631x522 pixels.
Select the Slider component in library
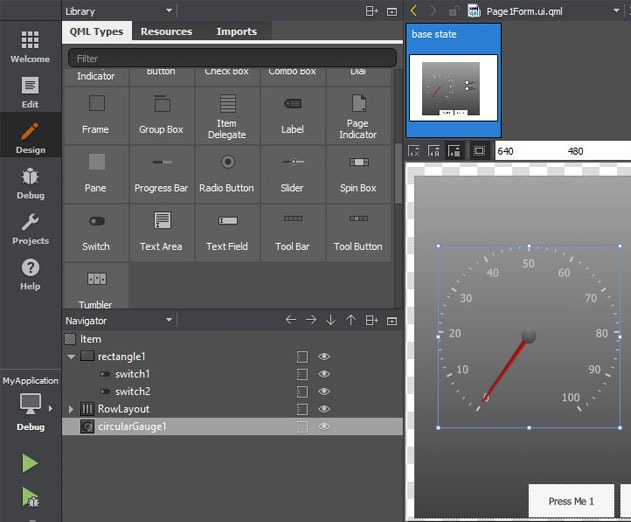292,173
